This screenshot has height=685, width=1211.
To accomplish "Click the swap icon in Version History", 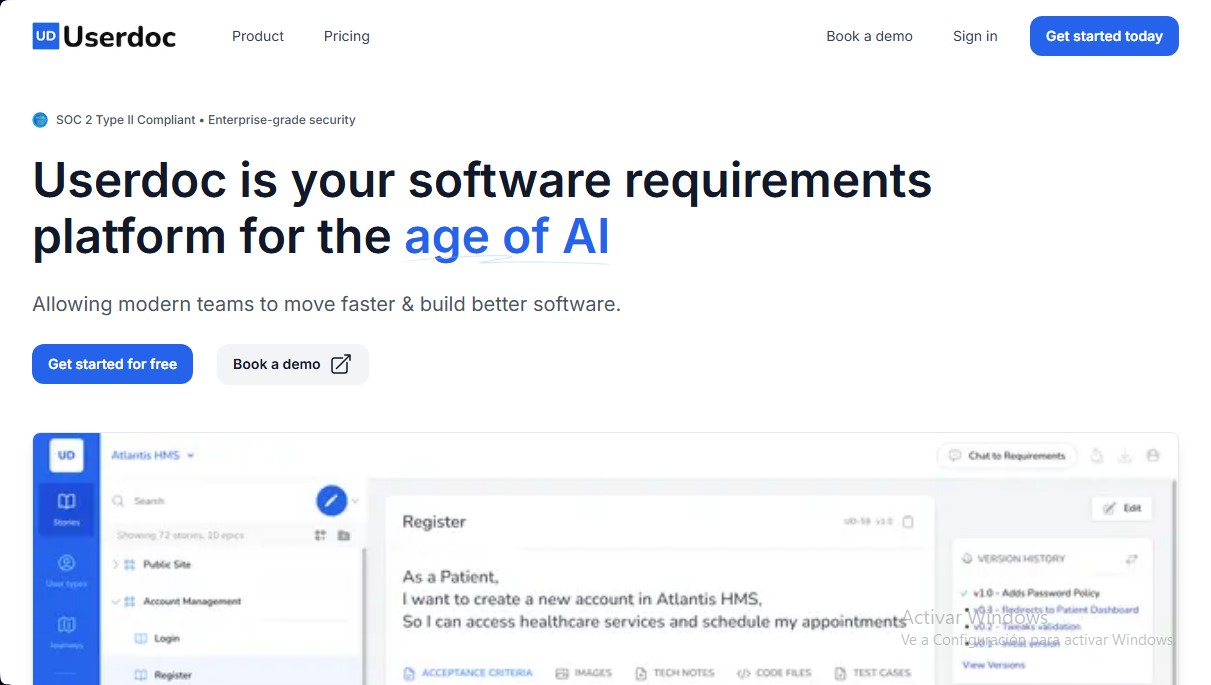I will click(x=1131, y=559).
